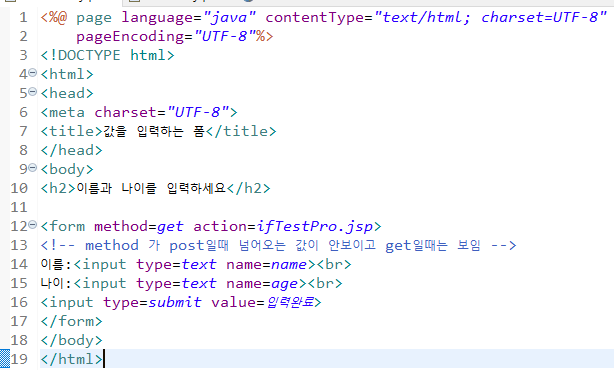Click the value text 입력완료 on line 16

click(x=290, y=302)
